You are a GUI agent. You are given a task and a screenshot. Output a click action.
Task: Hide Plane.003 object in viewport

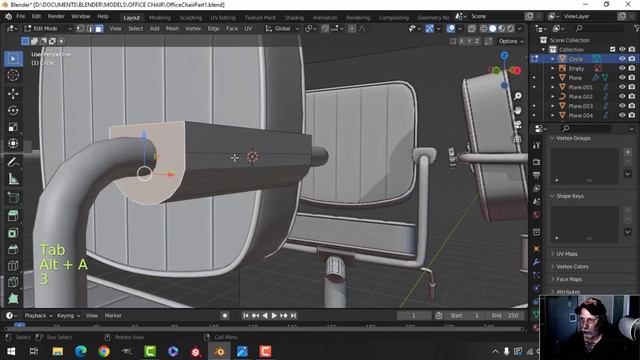[x=622, y=106]
